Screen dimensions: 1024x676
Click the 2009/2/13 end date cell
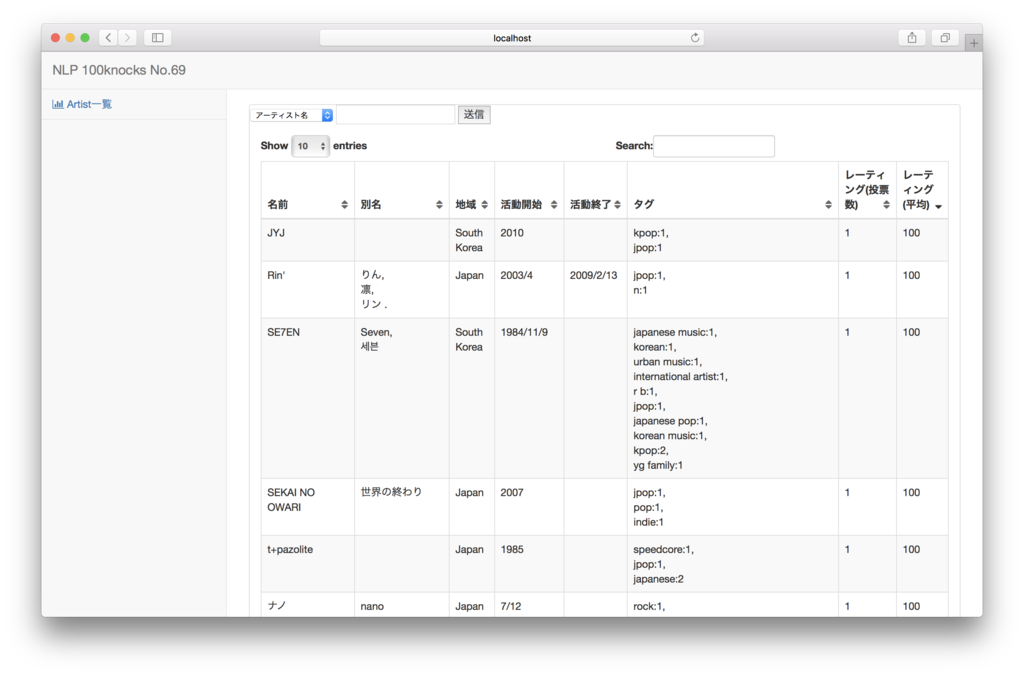click(x=595, y=290)
